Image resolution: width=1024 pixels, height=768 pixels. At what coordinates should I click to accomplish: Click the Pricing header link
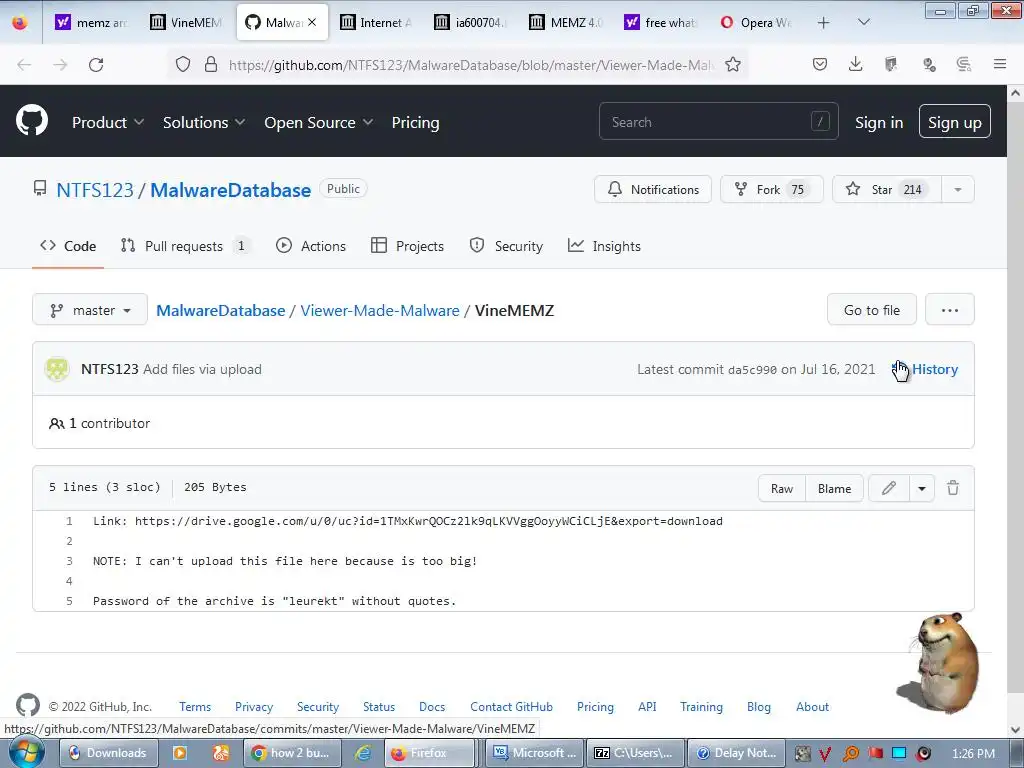point(415,122)
